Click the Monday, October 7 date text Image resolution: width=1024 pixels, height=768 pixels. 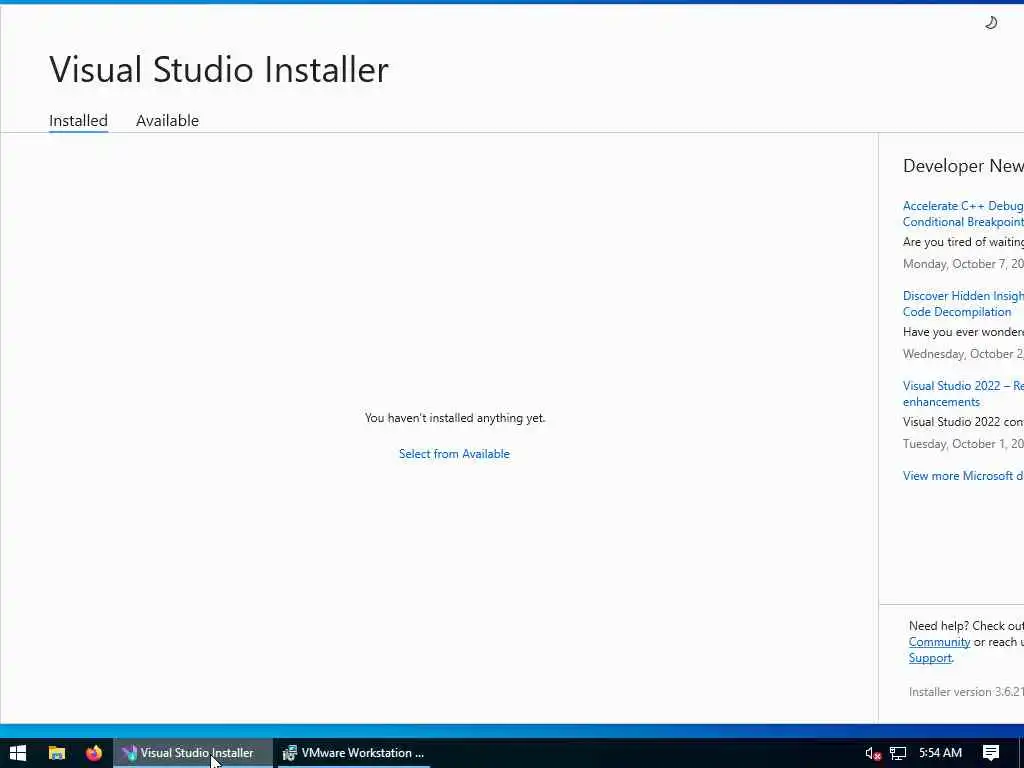[x=963, y=264]
